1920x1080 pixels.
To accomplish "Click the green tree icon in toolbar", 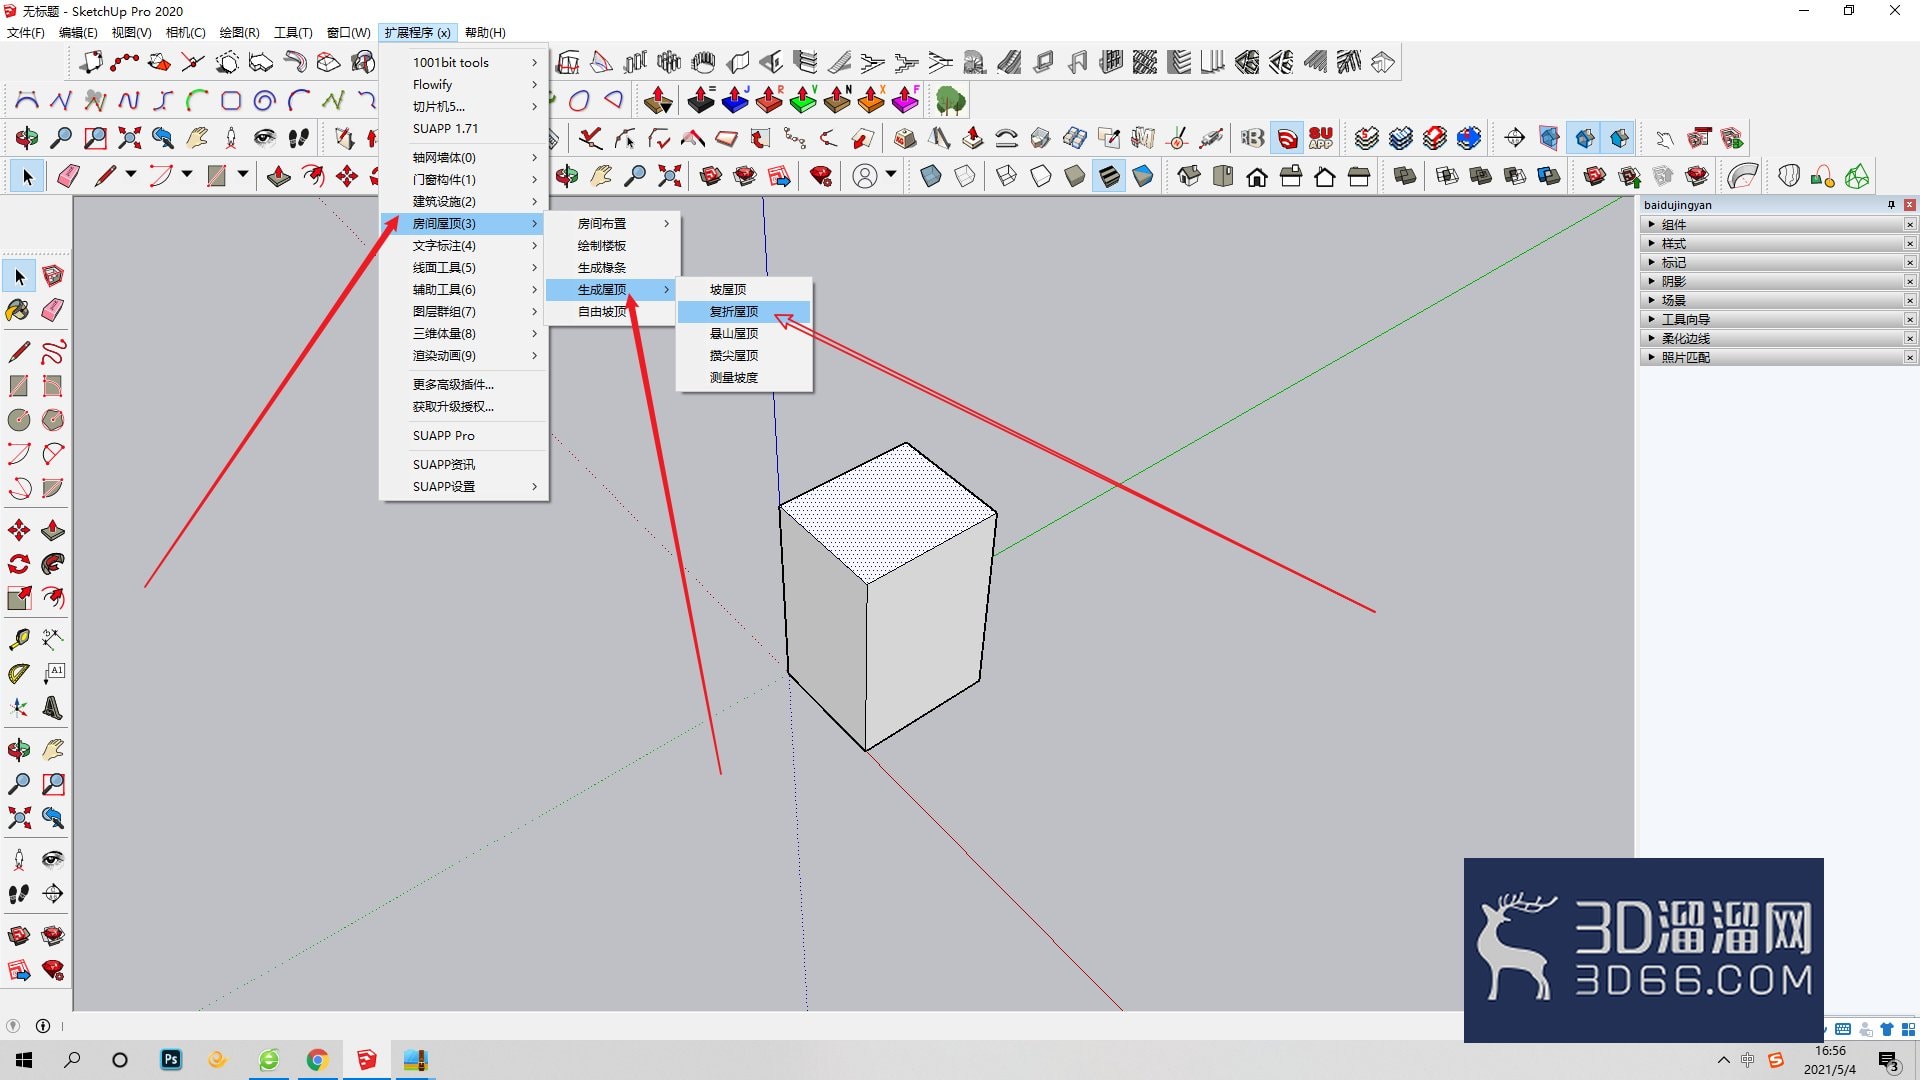I will coord(950,100).
